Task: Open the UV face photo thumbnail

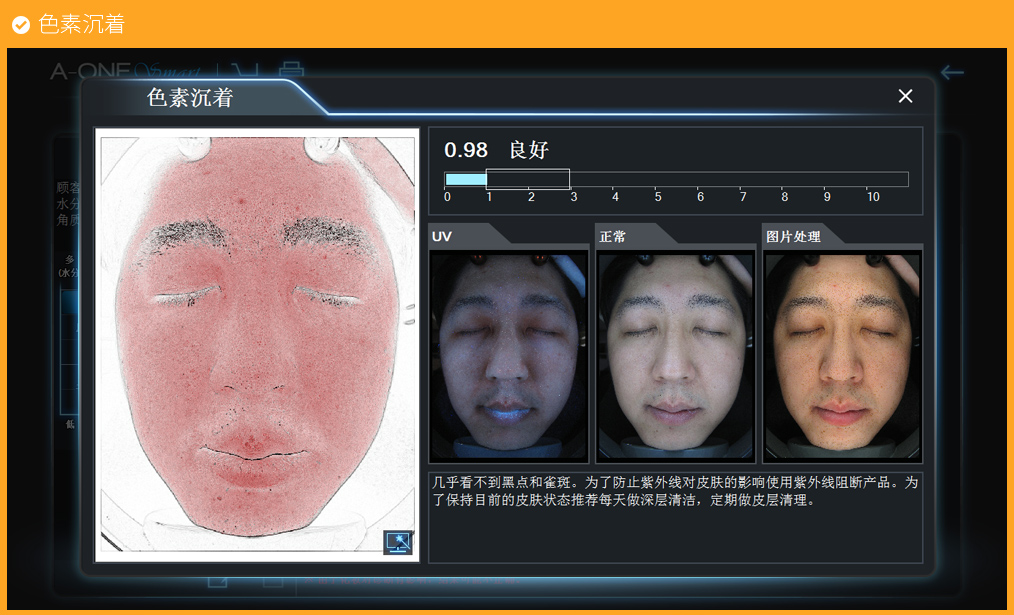Action: (x=509, y=355)
